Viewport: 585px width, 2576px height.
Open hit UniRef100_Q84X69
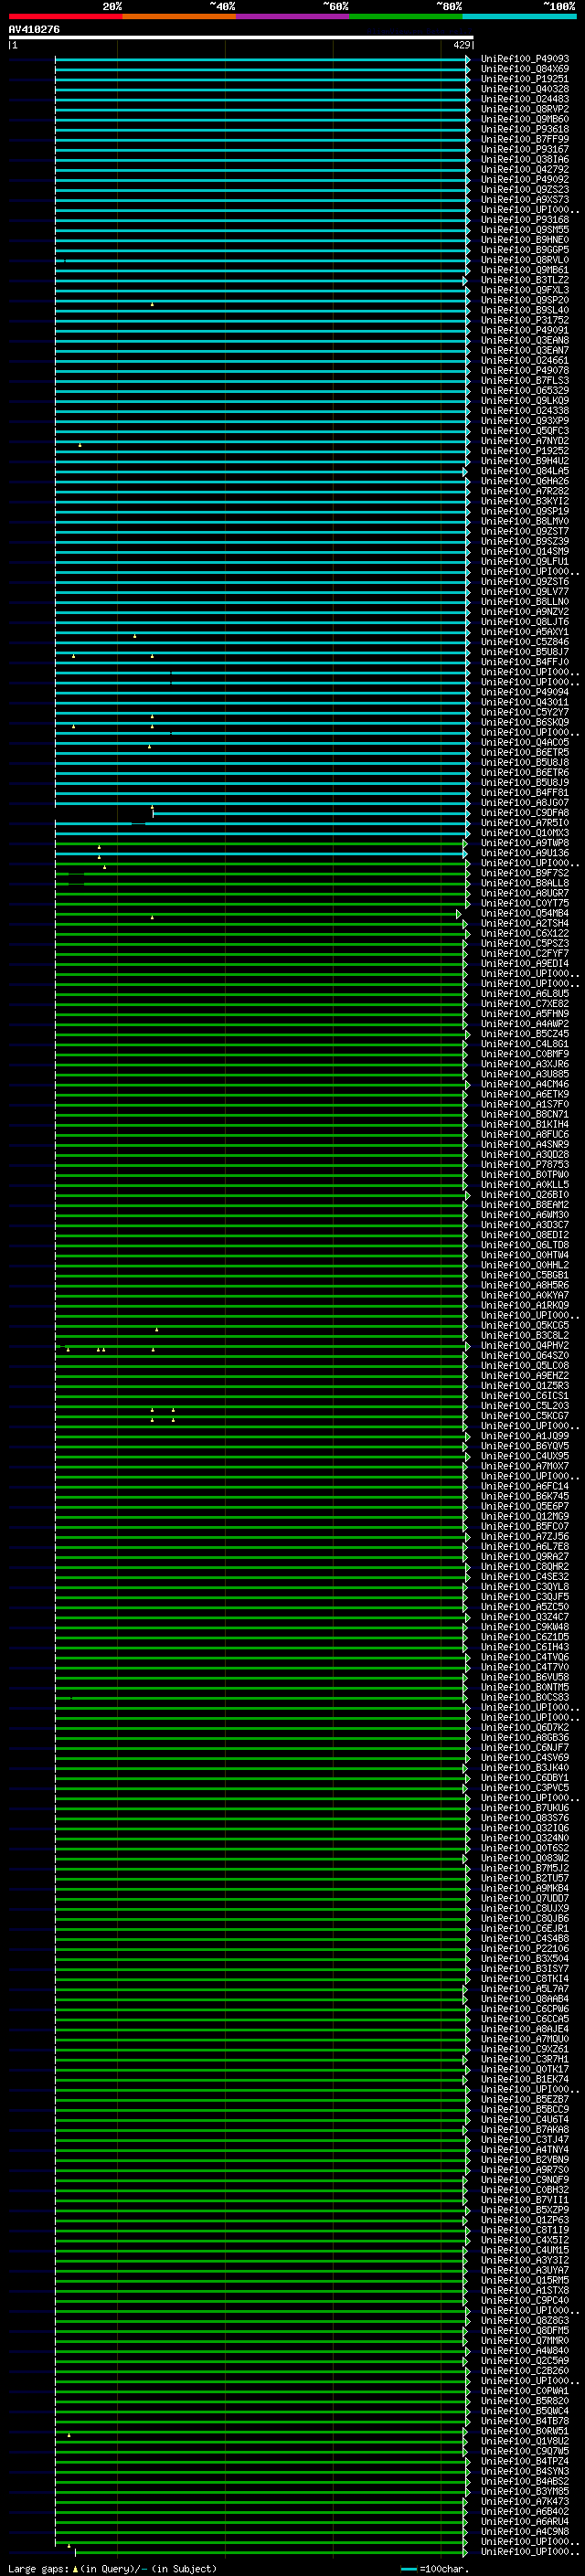point(525,69)
